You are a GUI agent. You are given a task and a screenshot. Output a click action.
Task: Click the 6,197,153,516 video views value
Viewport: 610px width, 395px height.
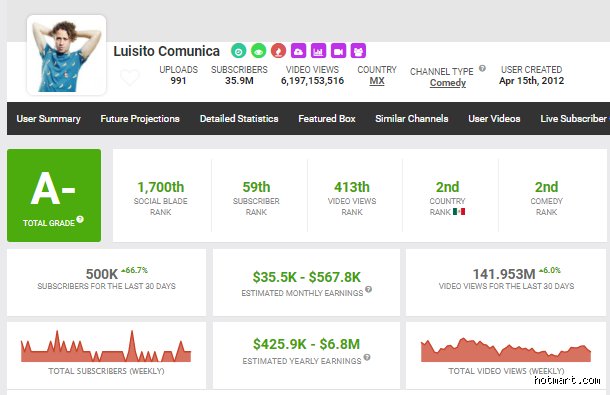pyautogui.click(x=312, y=81)
